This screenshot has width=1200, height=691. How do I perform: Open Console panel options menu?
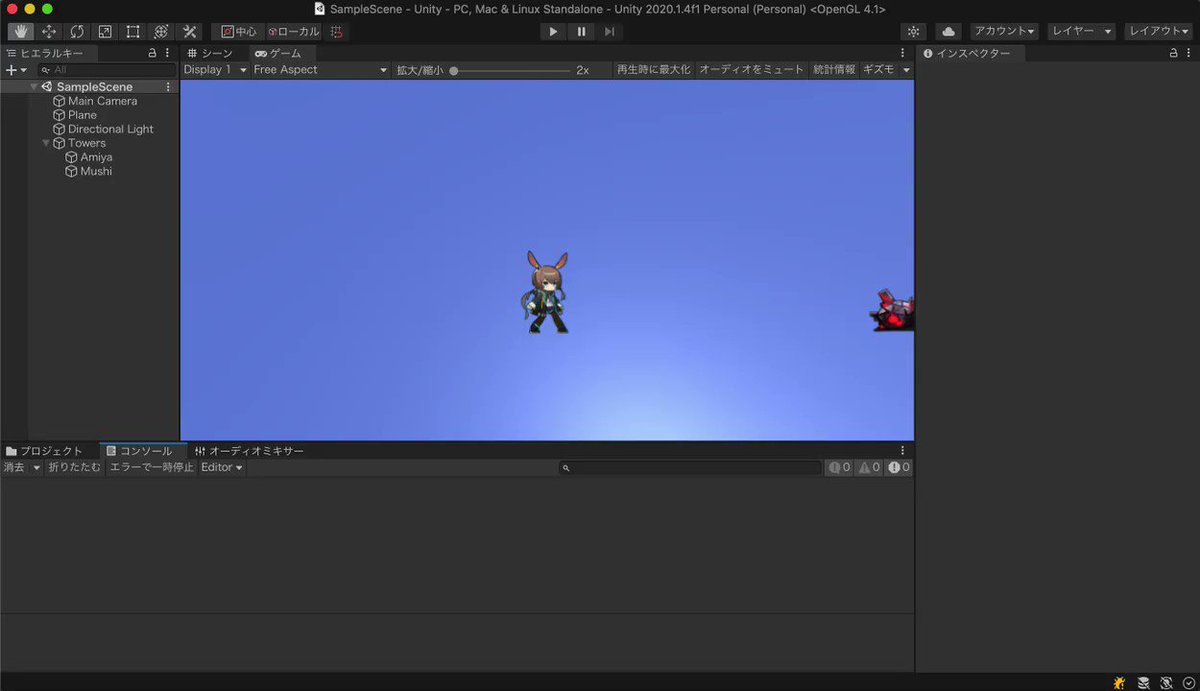point(903,451)
